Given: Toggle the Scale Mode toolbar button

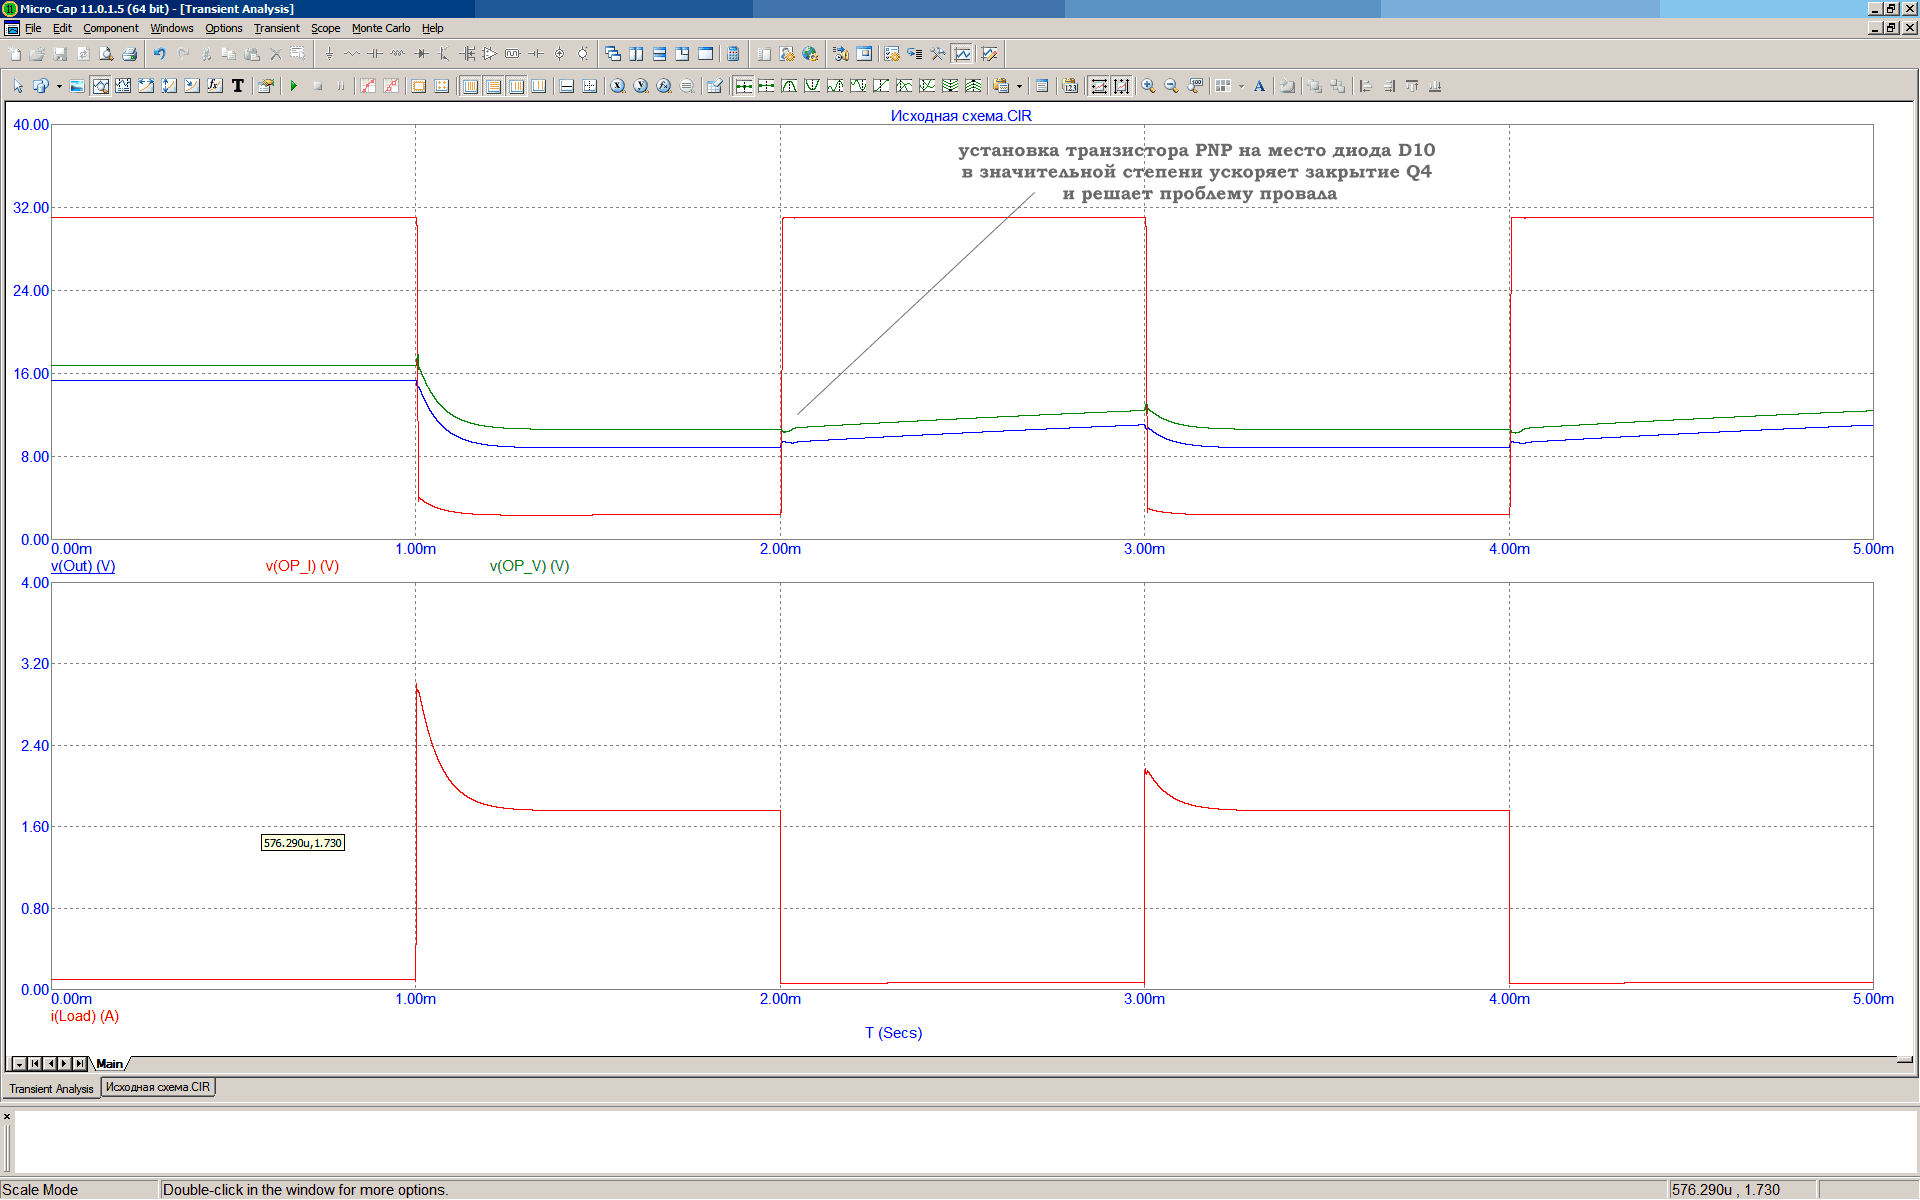Looking at the screenshot, I should click(x=100, y=87).
